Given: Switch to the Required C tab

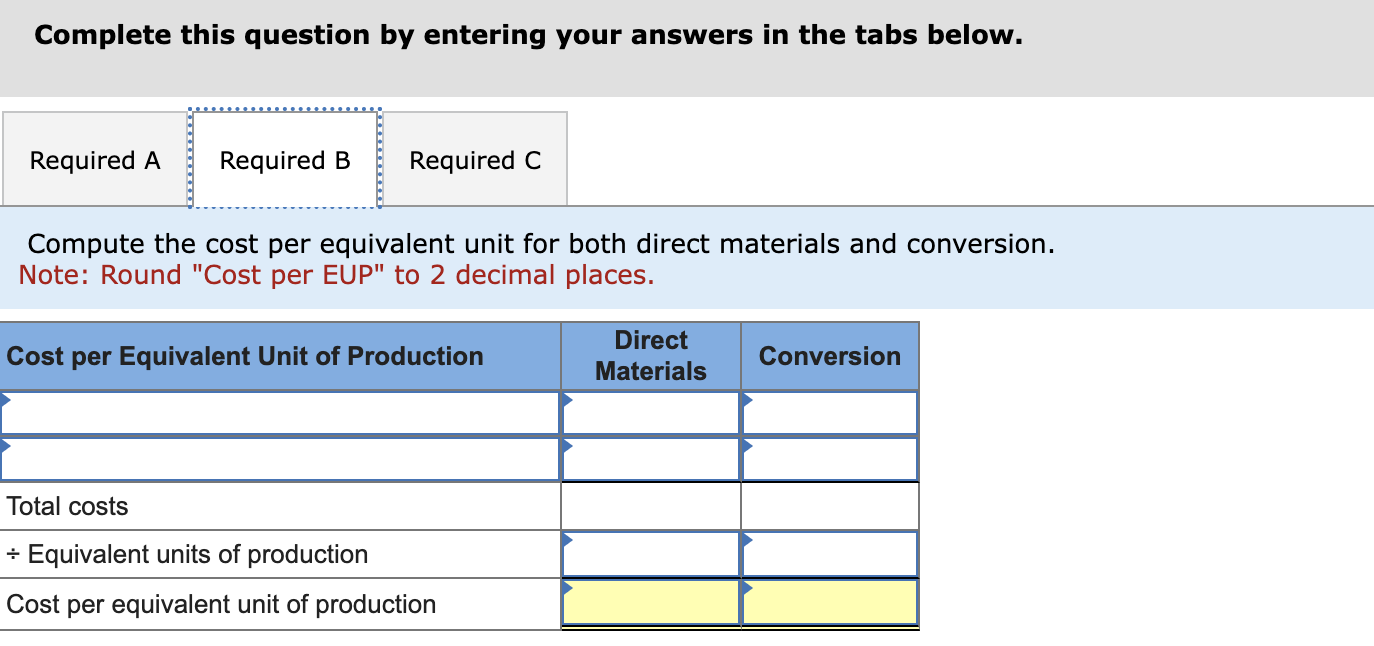Looking at the screenshot, I should [475, 160].
